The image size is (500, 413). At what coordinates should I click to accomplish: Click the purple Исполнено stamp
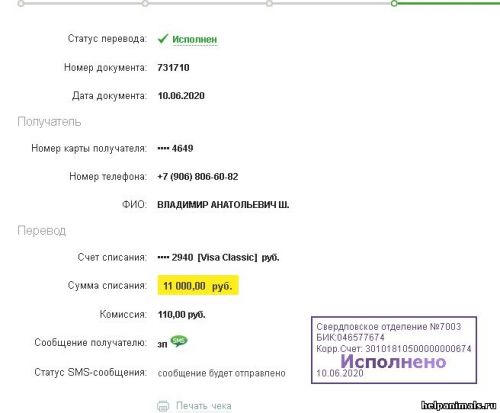click(394, 350)
